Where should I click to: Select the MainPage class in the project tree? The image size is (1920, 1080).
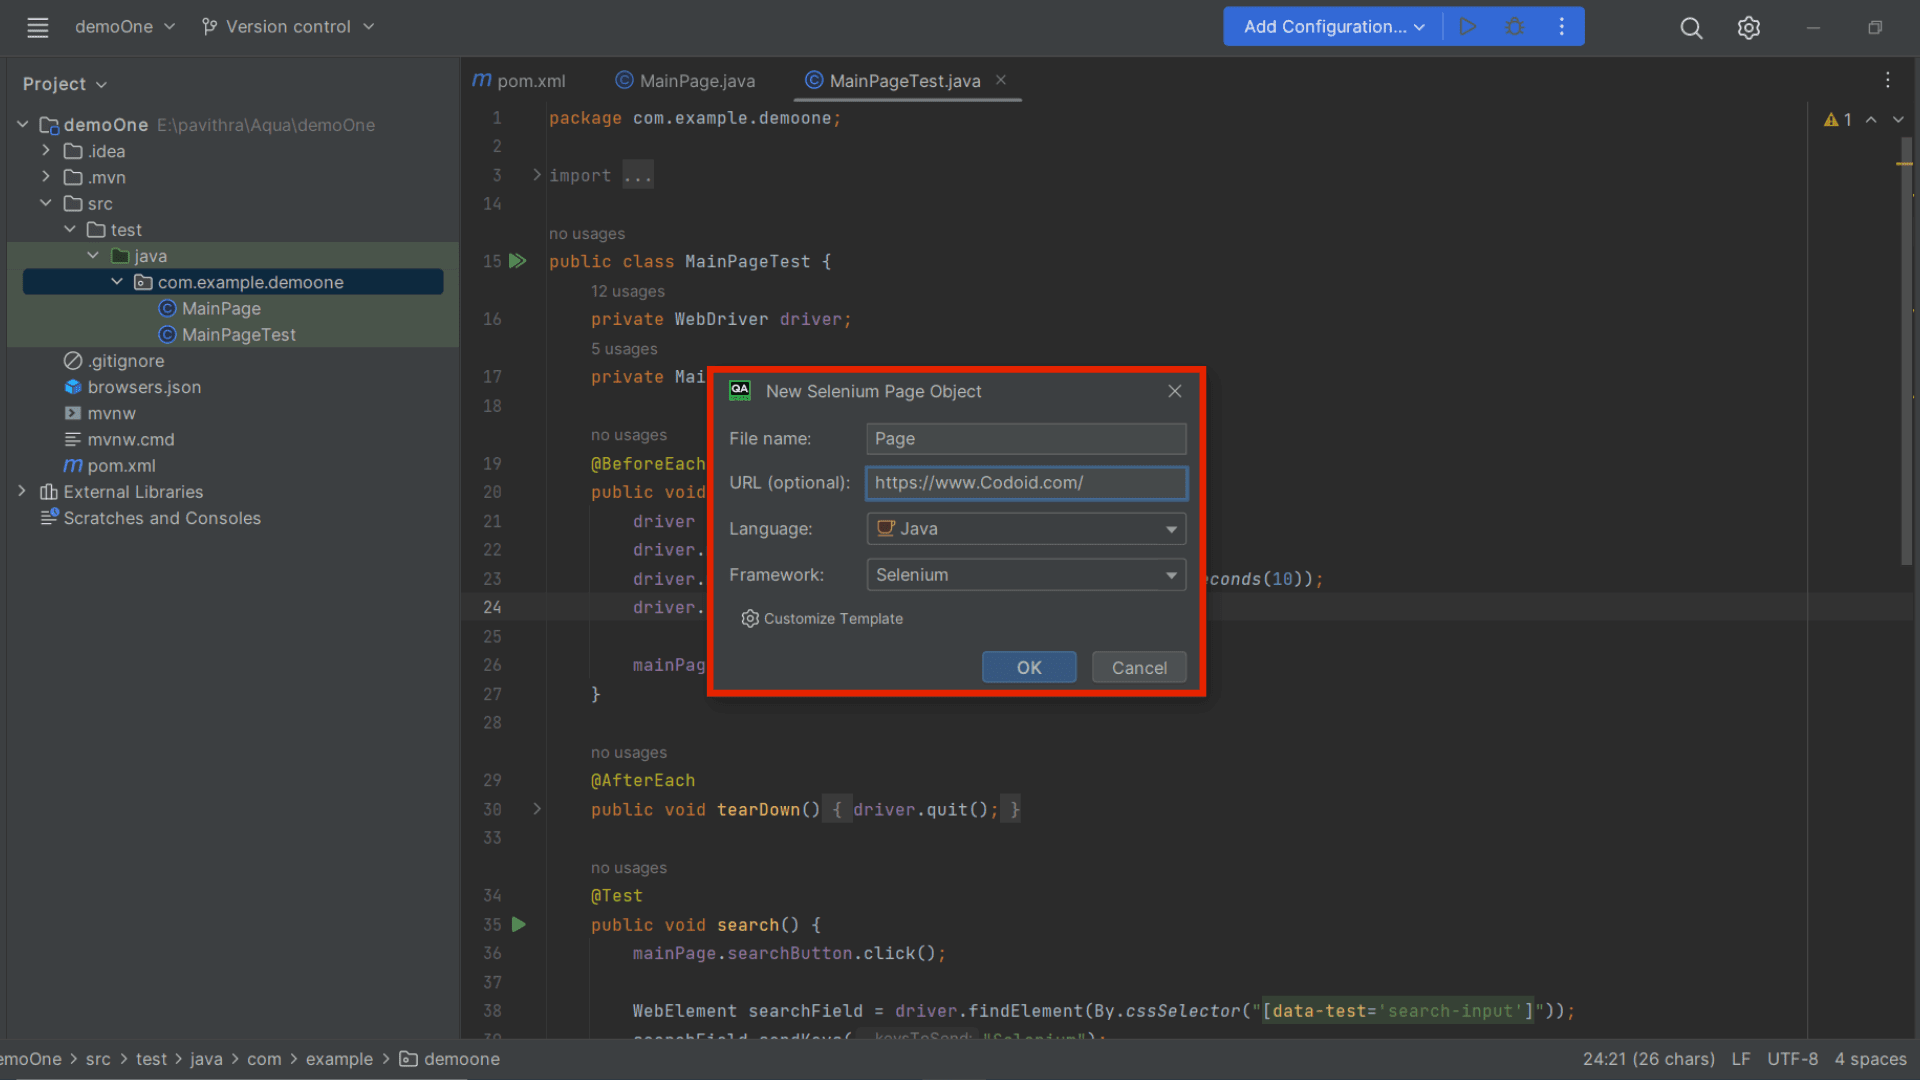click(220, 308)
